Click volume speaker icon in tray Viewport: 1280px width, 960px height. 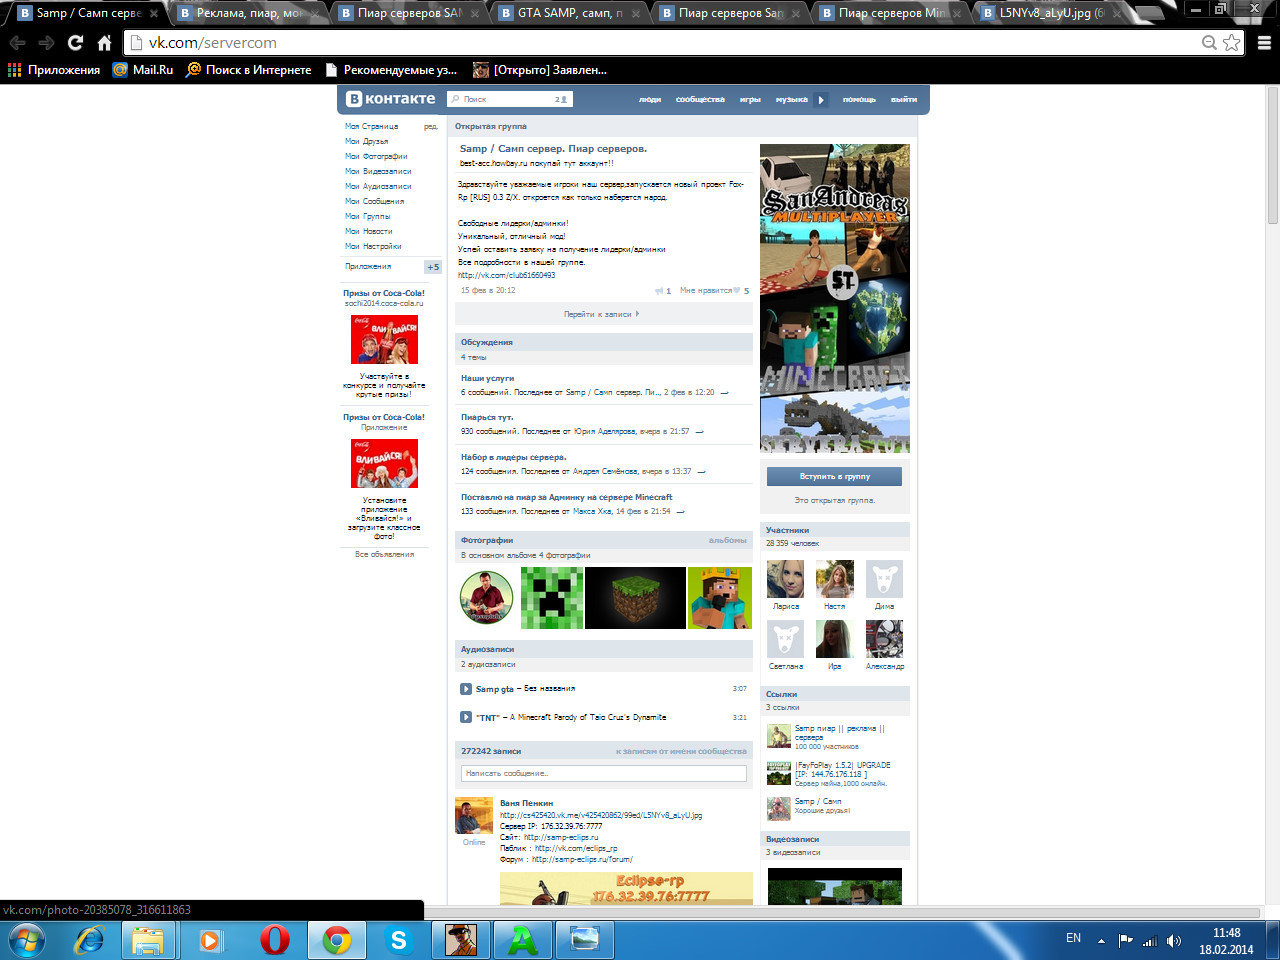coord(1174,940)
